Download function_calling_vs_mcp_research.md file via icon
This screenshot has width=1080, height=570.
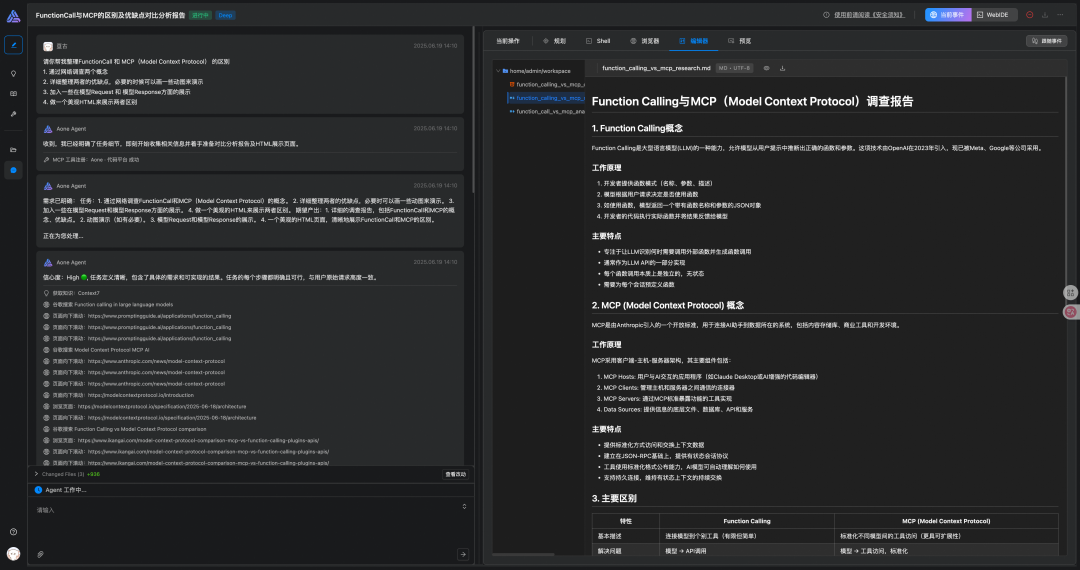click(x=782, y=68)
